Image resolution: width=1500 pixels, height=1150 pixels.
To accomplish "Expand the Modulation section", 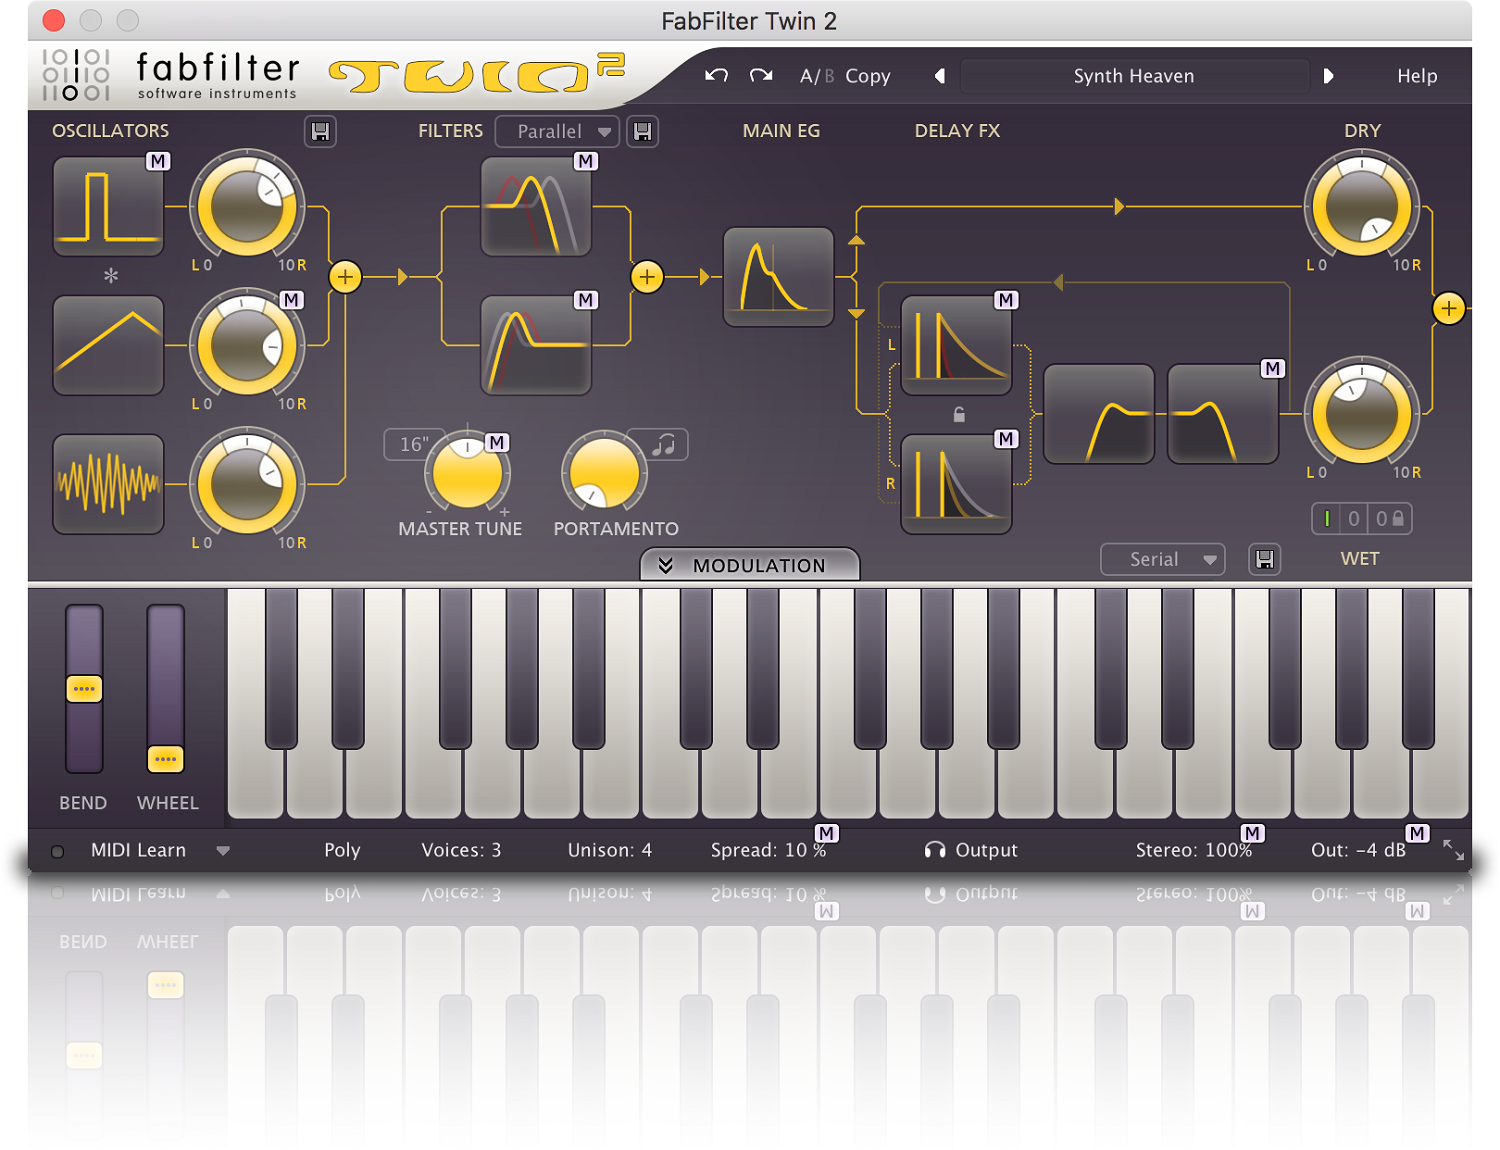I will pos(749,565).
